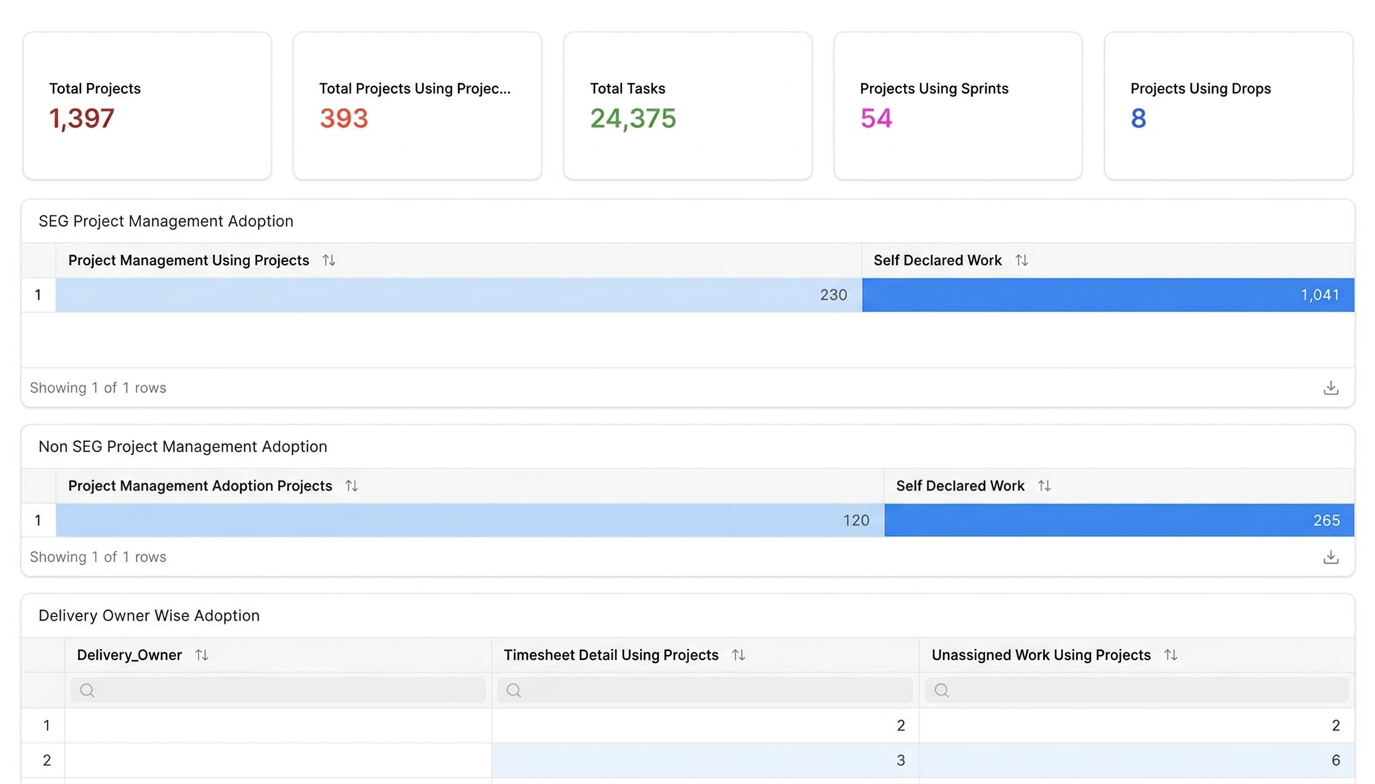
Task: Sort Unassigned Work Using Projects column
Action: [1171, 655]
